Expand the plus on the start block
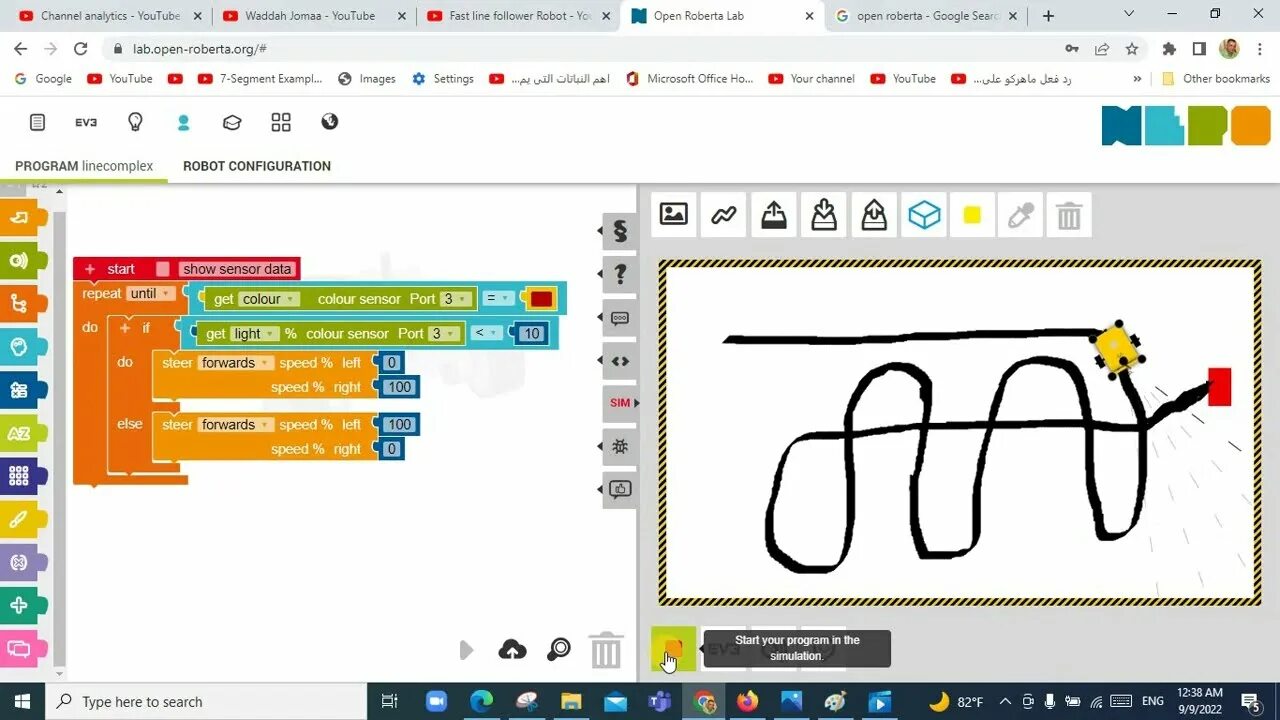Screen dimensions: 1280x720 [90, 269]
